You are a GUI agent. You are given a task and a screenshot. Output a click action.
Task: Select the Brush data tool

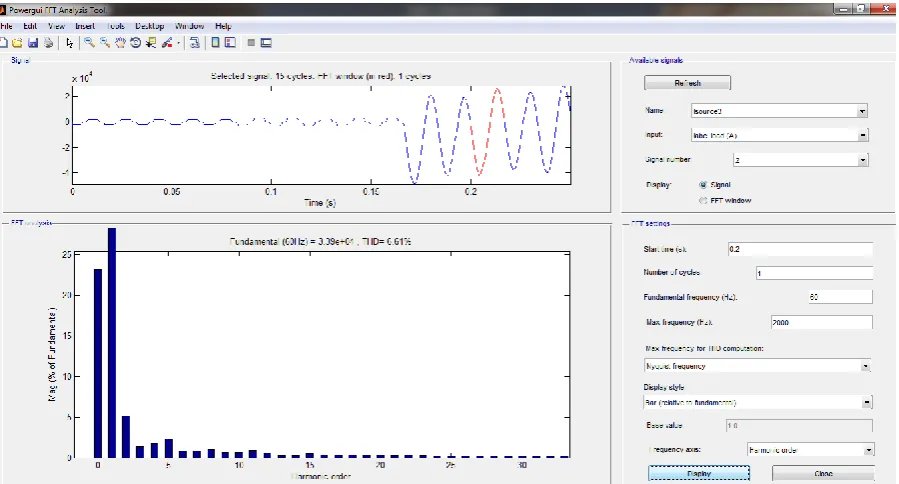[x=167, y=43]
